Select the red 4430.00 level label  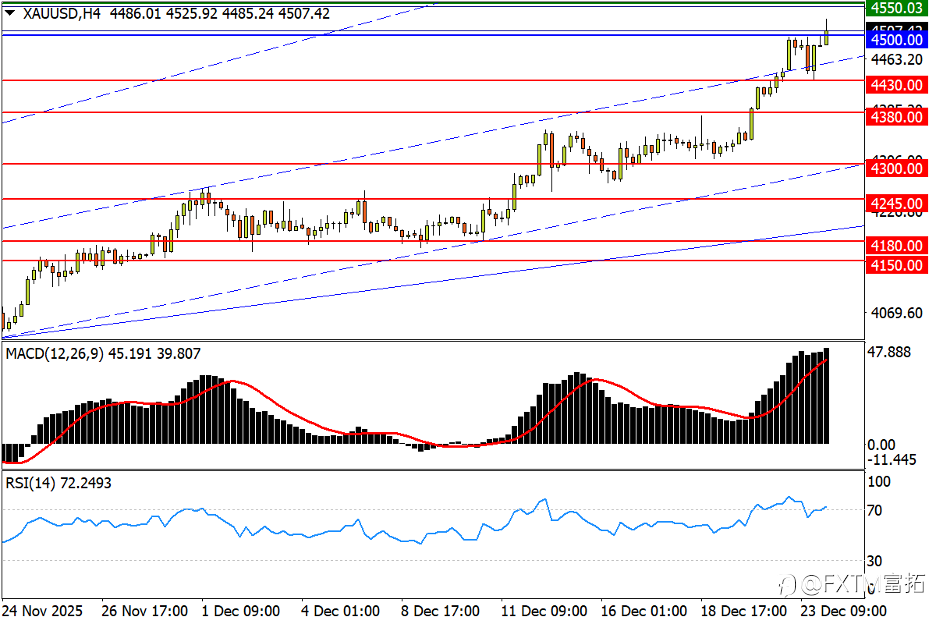pos(896,85)
